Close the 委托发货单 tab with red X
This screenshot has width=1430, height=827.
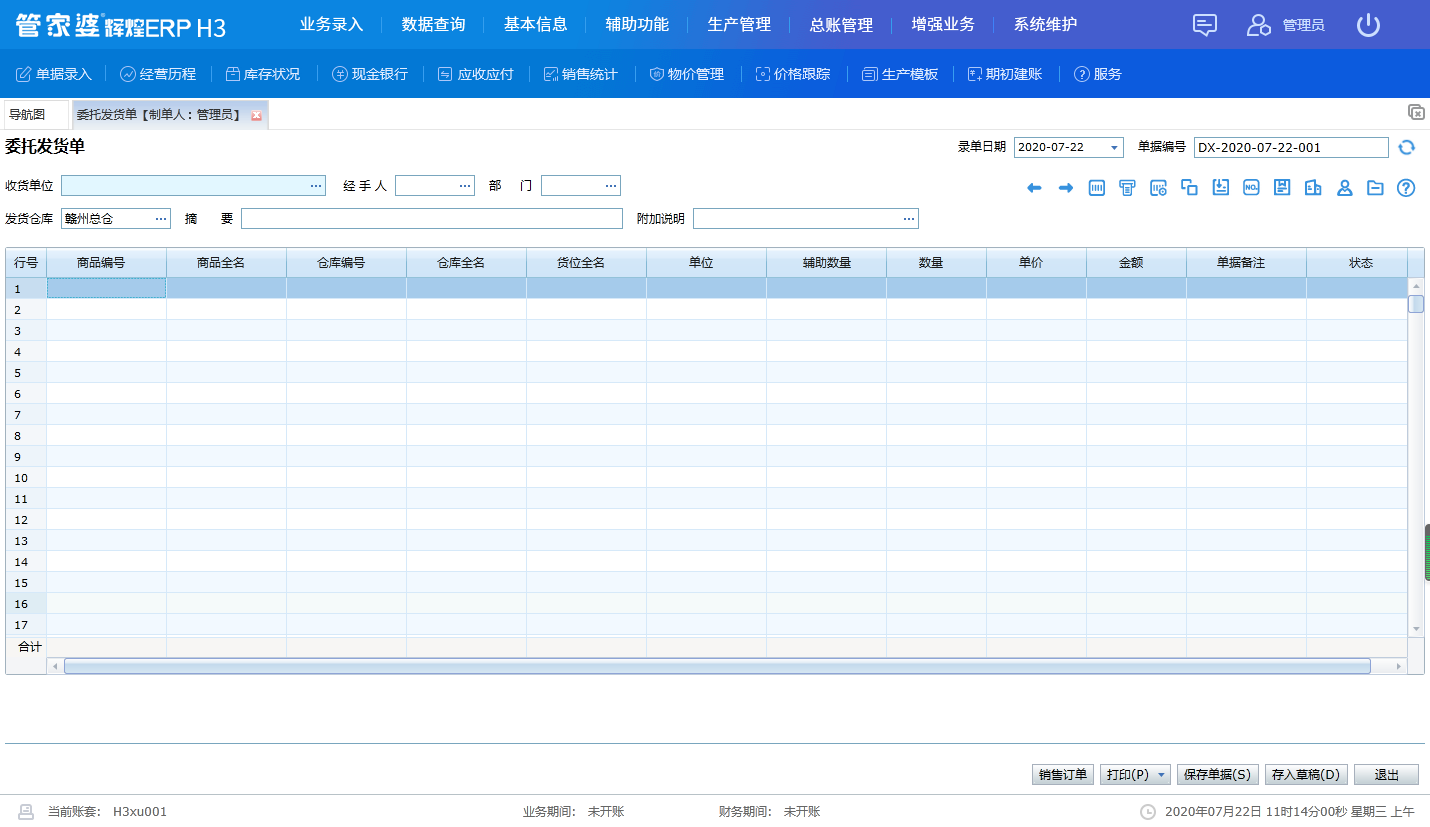tap(256, 116)
